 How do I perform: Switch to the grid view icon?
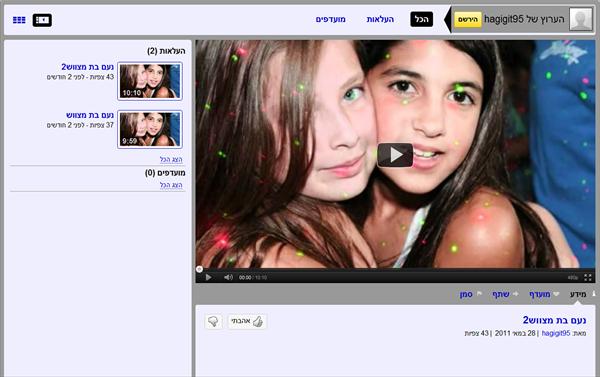point(19,20)
